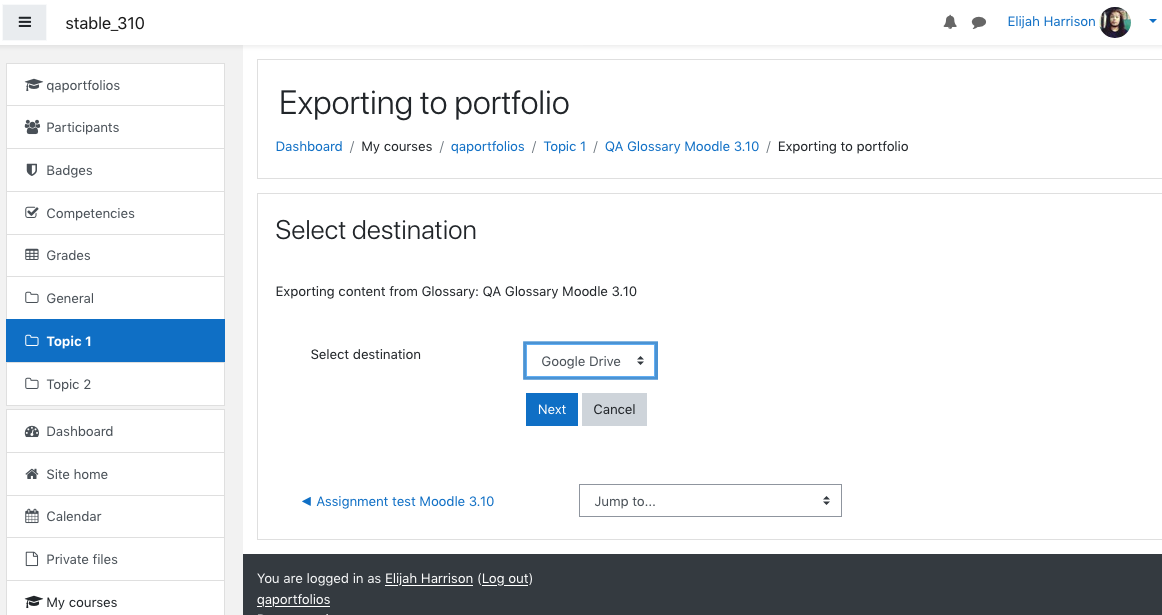Click Dashboard breadcrumb link
The width and height of the screenshot is (1162, 615).
pyautogui.click(x=309, y=147)
